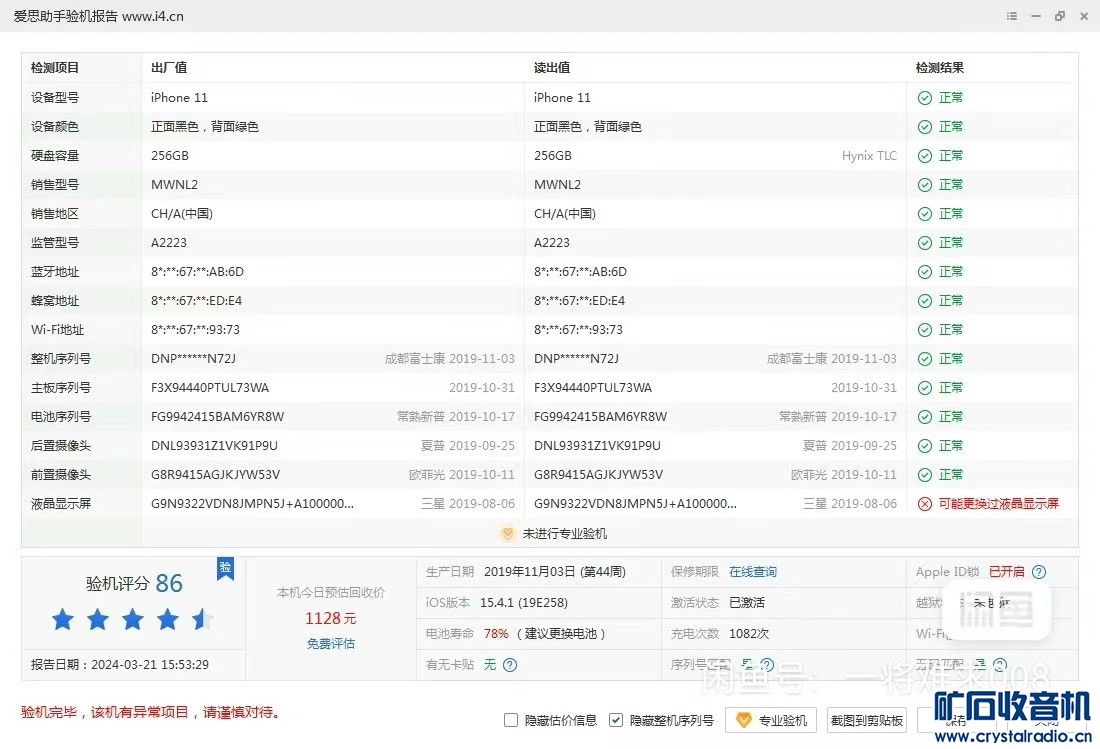The height and width of the screenshot is (749, 1100).
Task: Click the red X warning icon for 液晶显示屏
Action: pos(925,504)
